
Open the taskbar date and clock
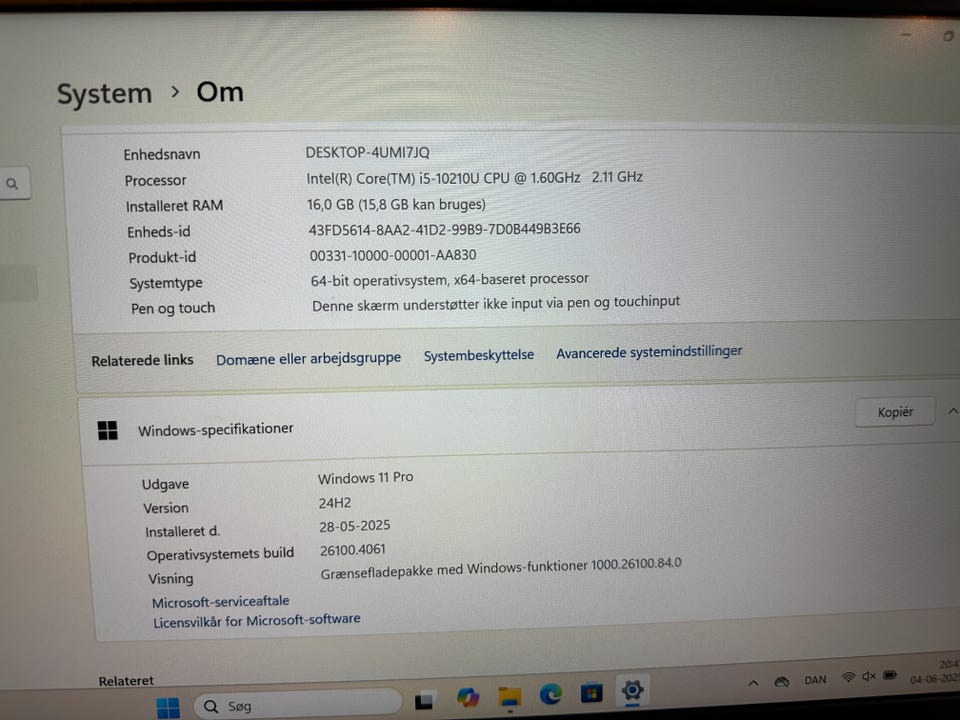click(935, 671)
